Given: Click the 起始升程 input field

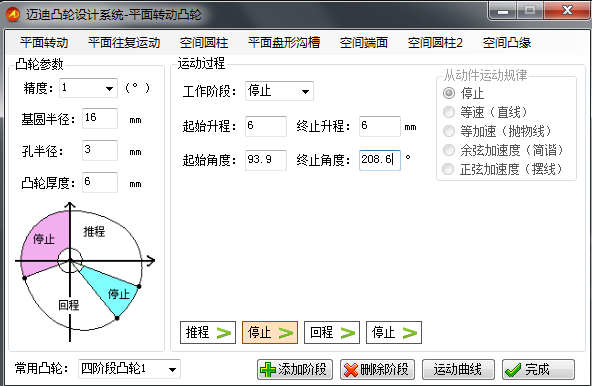Looking at the screenshot, I should 265,126.
